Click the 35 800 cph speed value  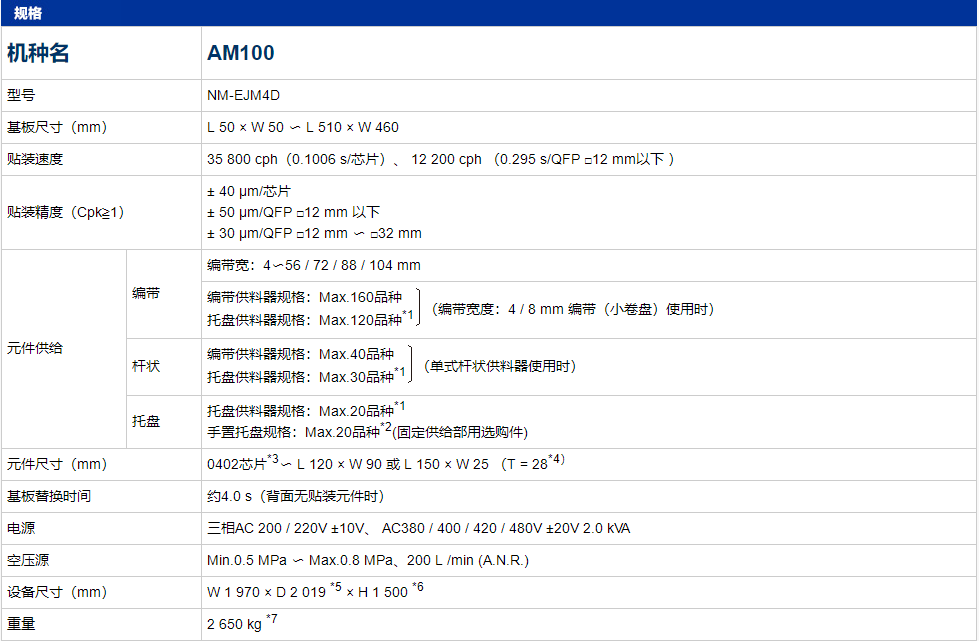pos(441,159)
